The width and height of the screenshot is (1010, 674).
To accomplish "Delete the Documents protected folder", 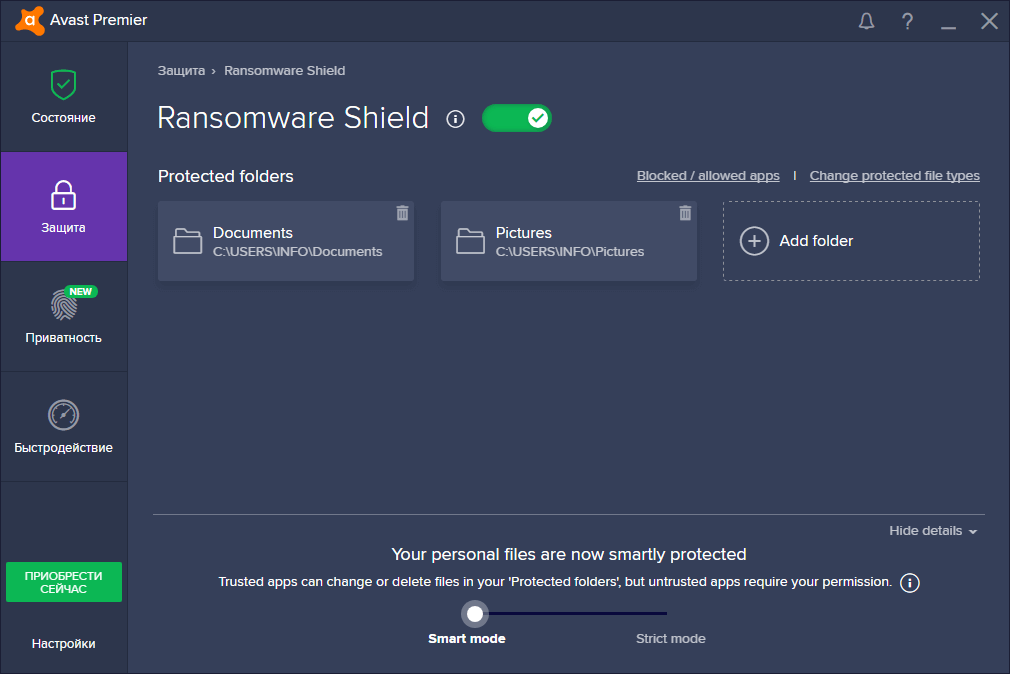I will [x=402, y=213].
